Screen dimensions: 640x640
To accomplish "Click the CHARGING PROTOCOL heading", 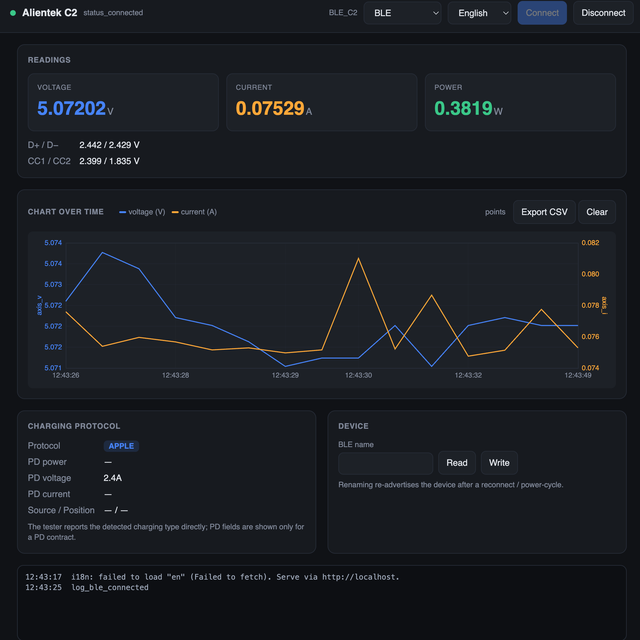I will (74, 426).
